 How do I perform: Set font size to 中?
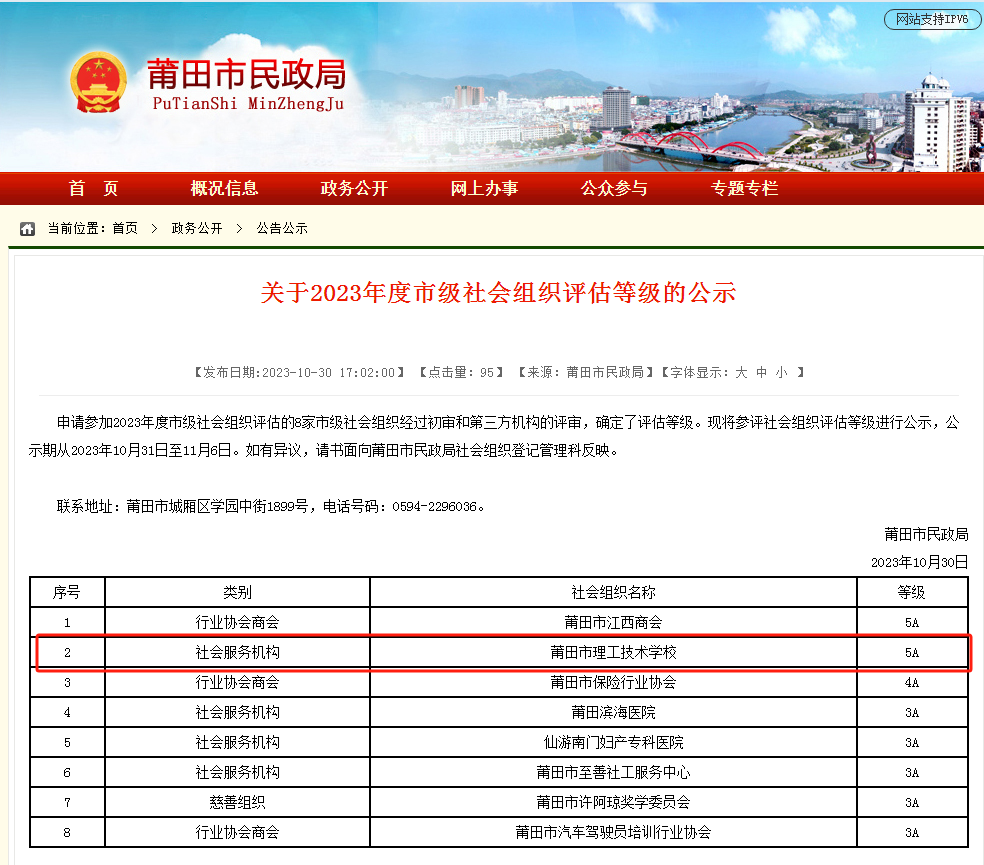pyautogui.click(x=761, y=373)
